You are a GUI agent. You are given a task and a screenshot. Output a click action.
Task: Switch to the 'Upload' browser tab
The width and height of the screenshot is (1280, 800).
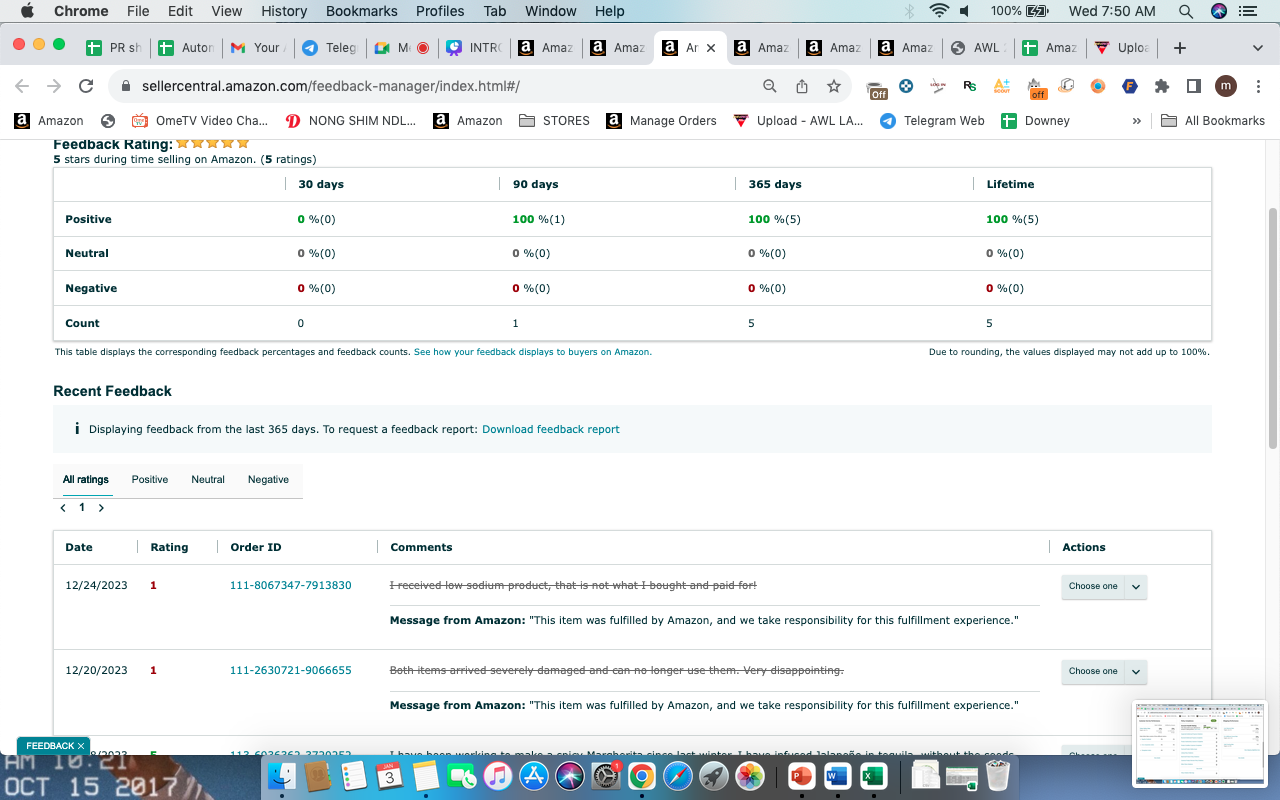point(1122,47)
